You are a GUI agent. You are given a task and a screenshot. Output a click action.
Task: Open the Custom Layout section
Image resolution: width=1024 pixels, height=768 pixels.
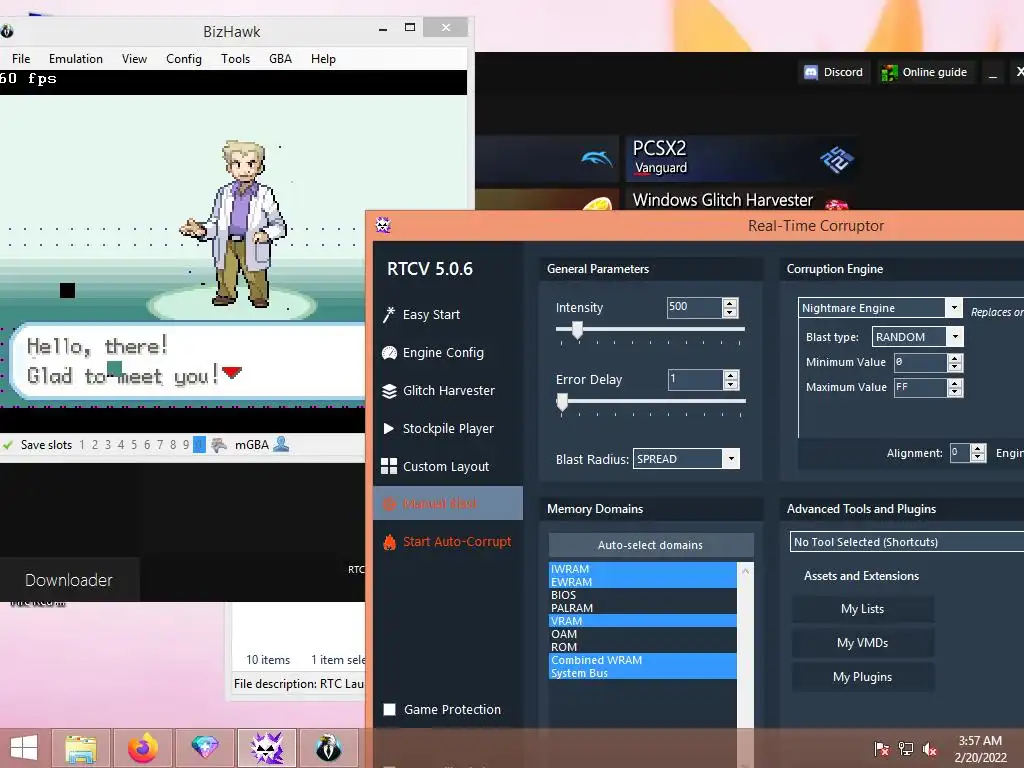coord(435,466)
